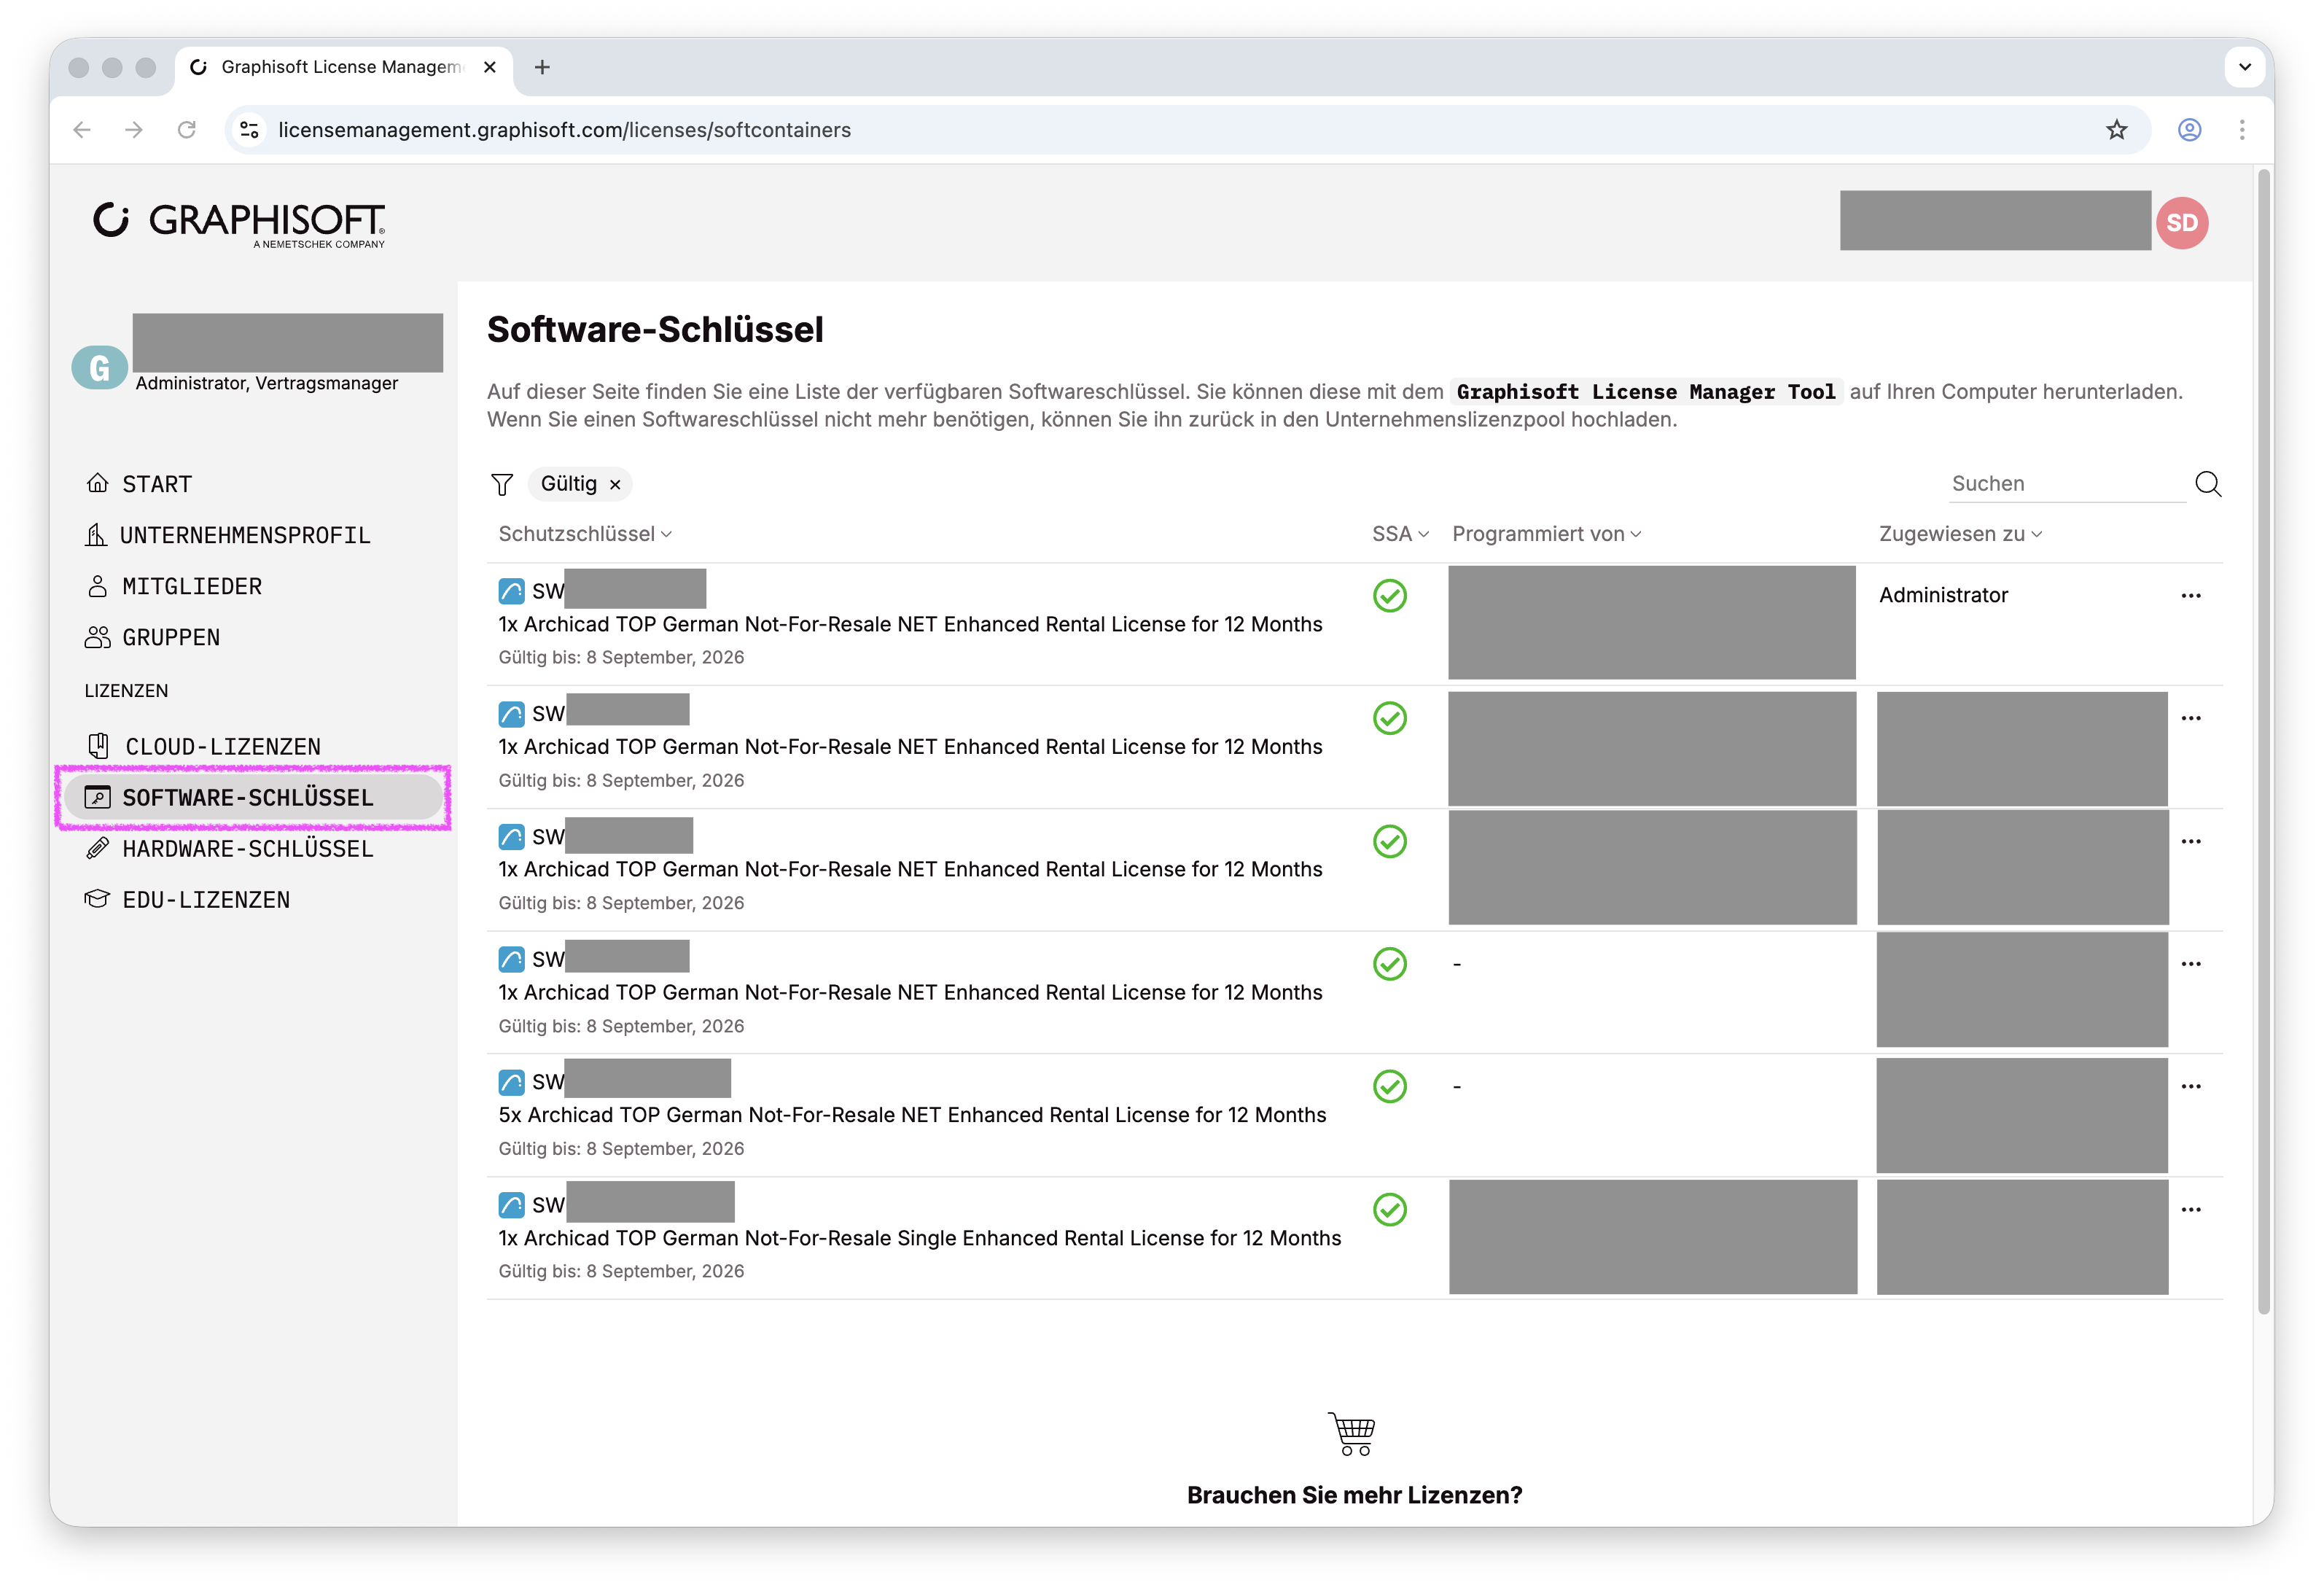Open MITGLIEDER in the sidebar
The width and height of the screenshot is (2324, 1588).
174,586
